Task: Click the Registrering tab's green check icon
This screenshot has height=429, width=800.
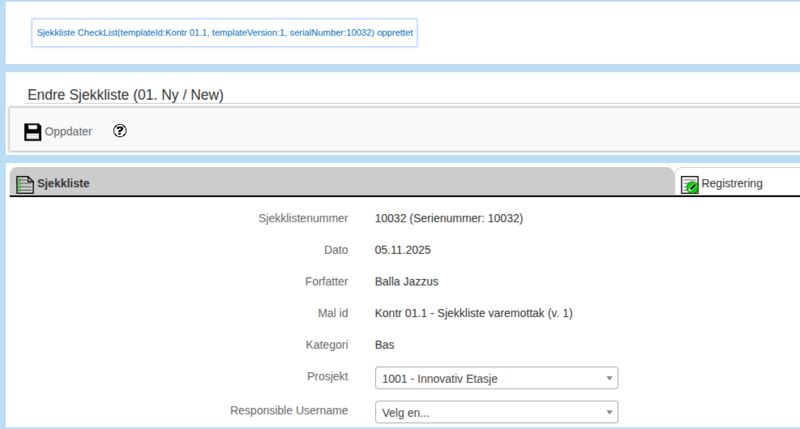Action: (689, 184)
